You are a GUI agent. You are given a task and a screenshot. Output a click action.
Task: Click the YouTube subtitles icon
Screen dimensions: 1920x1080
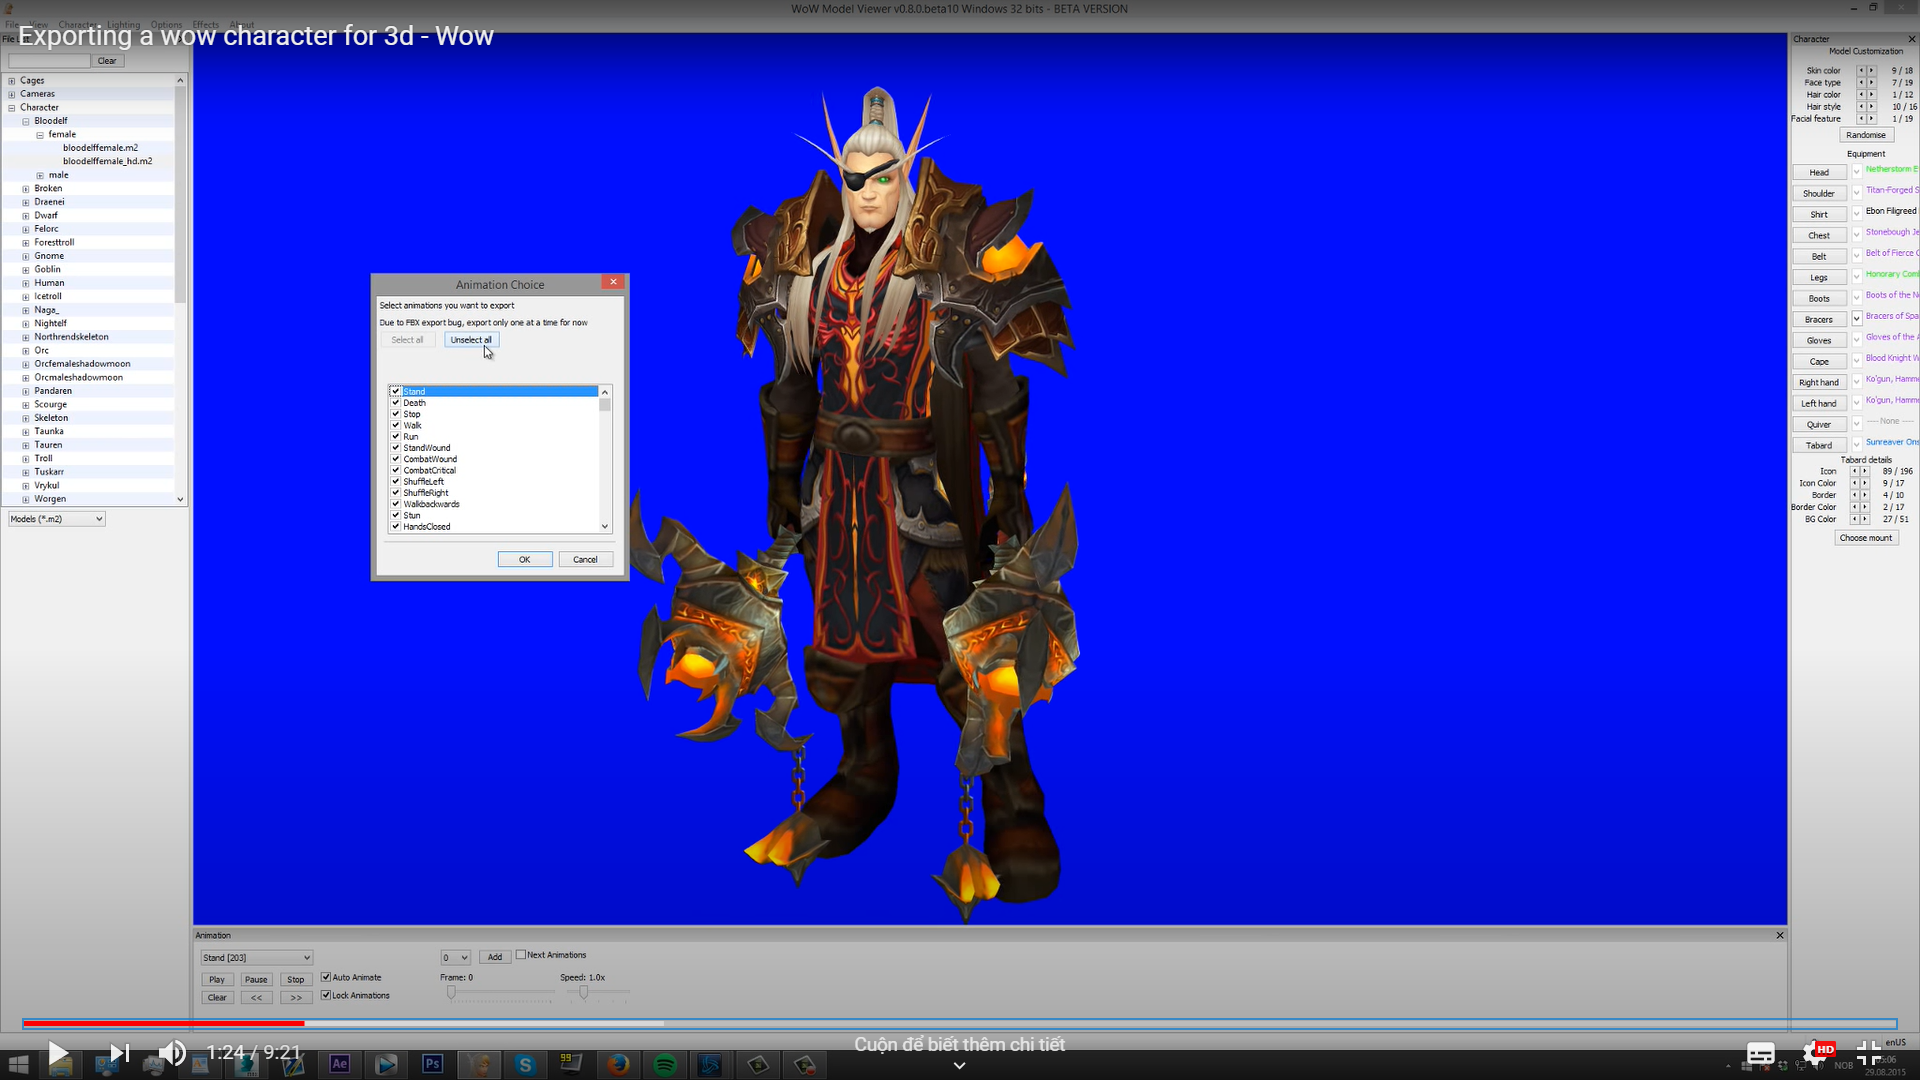(x=1760, y=1053)
